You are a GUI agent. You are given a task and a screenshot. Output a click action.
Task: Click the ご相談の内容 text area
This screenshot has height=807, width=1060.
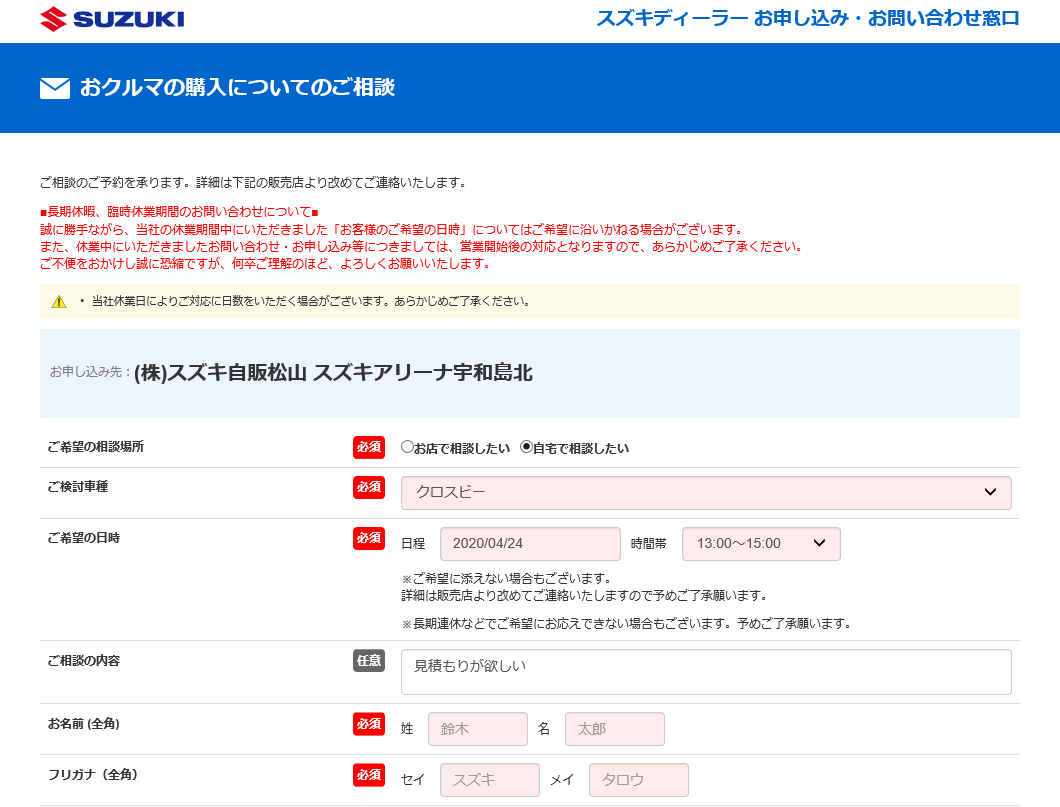click(x=706, y=672)
